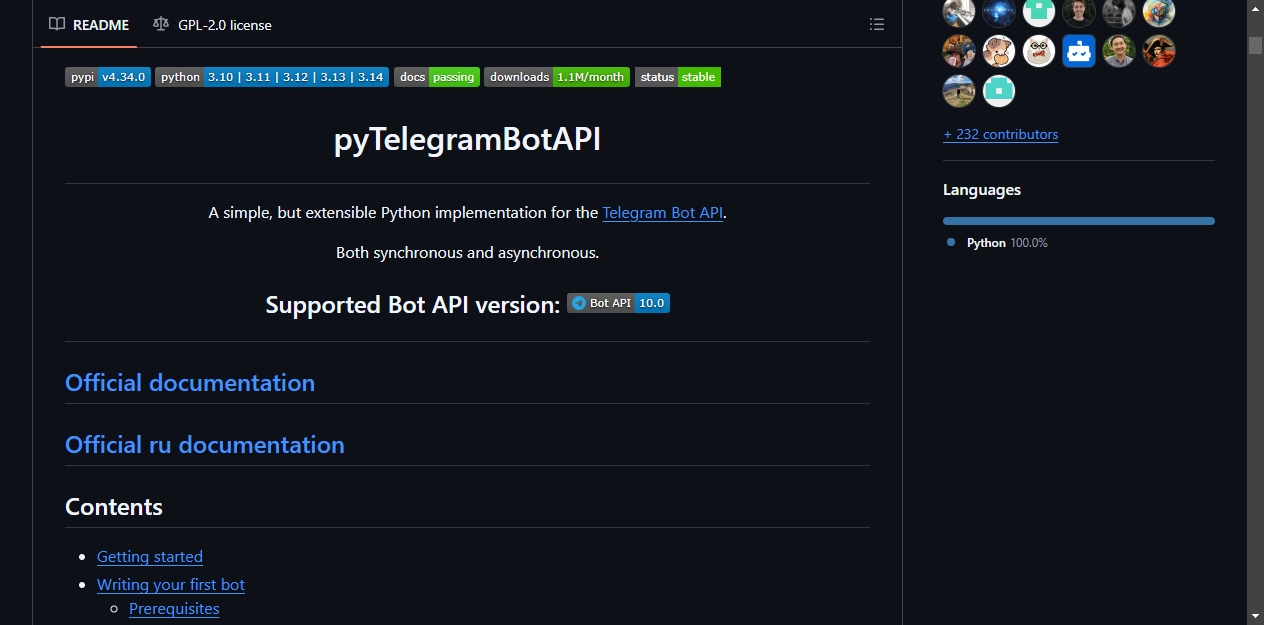Open the colorful cube artwork avatar

(1159, 12)
